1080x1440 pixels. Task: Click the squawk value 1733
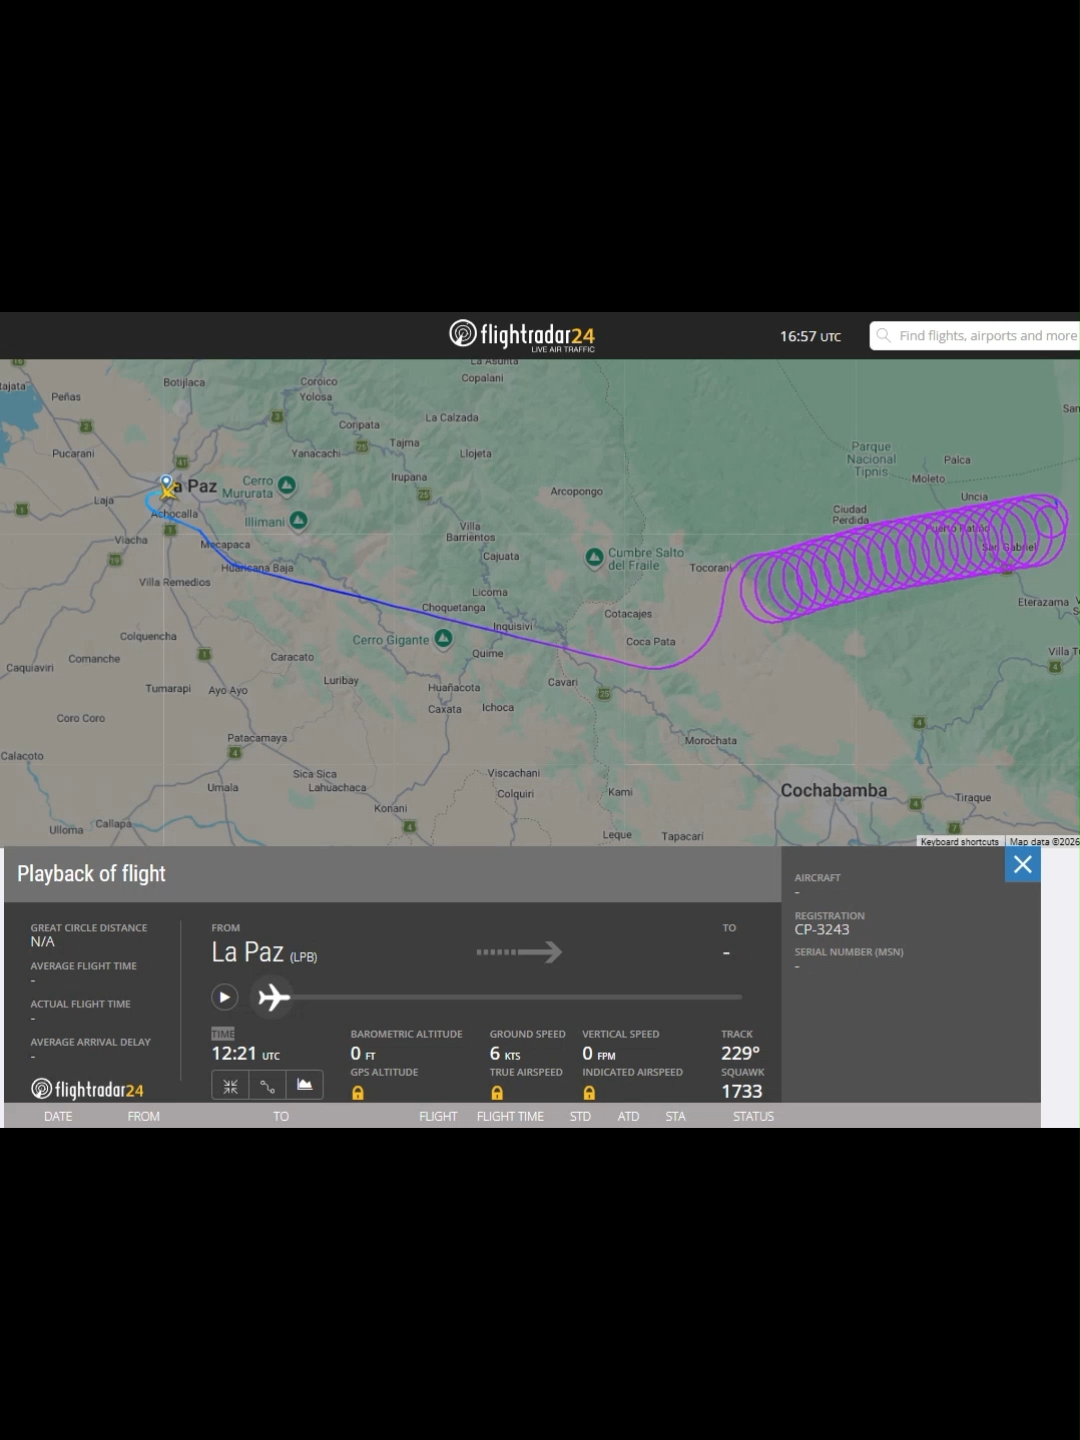tap(742, 1091)
